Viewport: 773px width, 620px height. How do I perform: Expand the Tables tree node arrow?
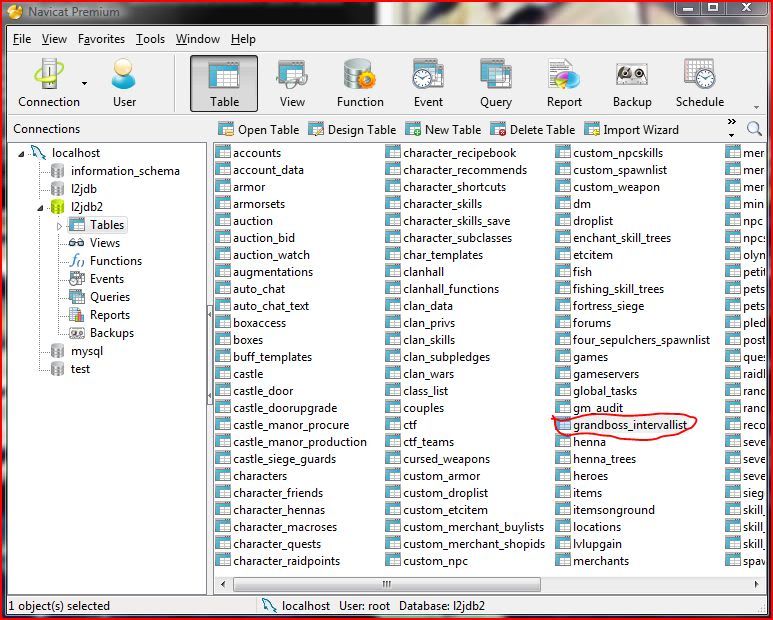click(59, 226)
